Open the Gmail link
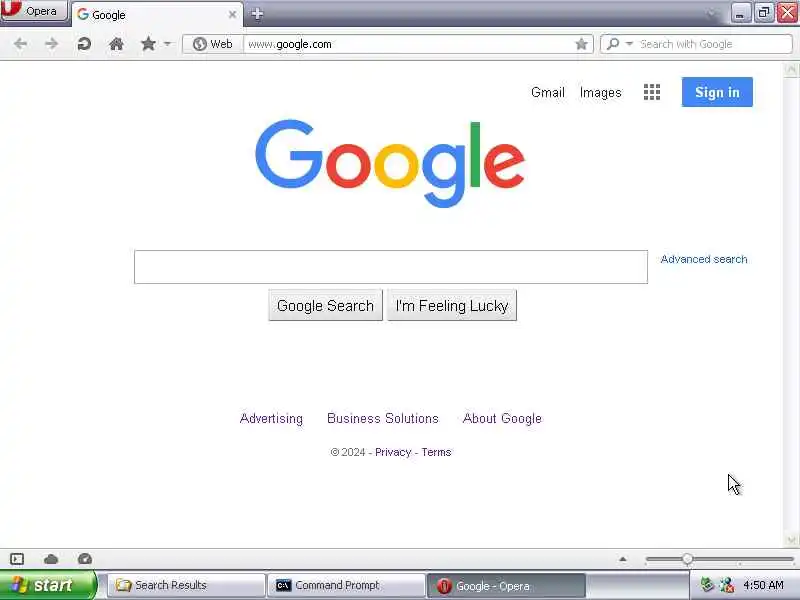Image resolution: width=800 pixels, height=600 pixels. (547, 92)
